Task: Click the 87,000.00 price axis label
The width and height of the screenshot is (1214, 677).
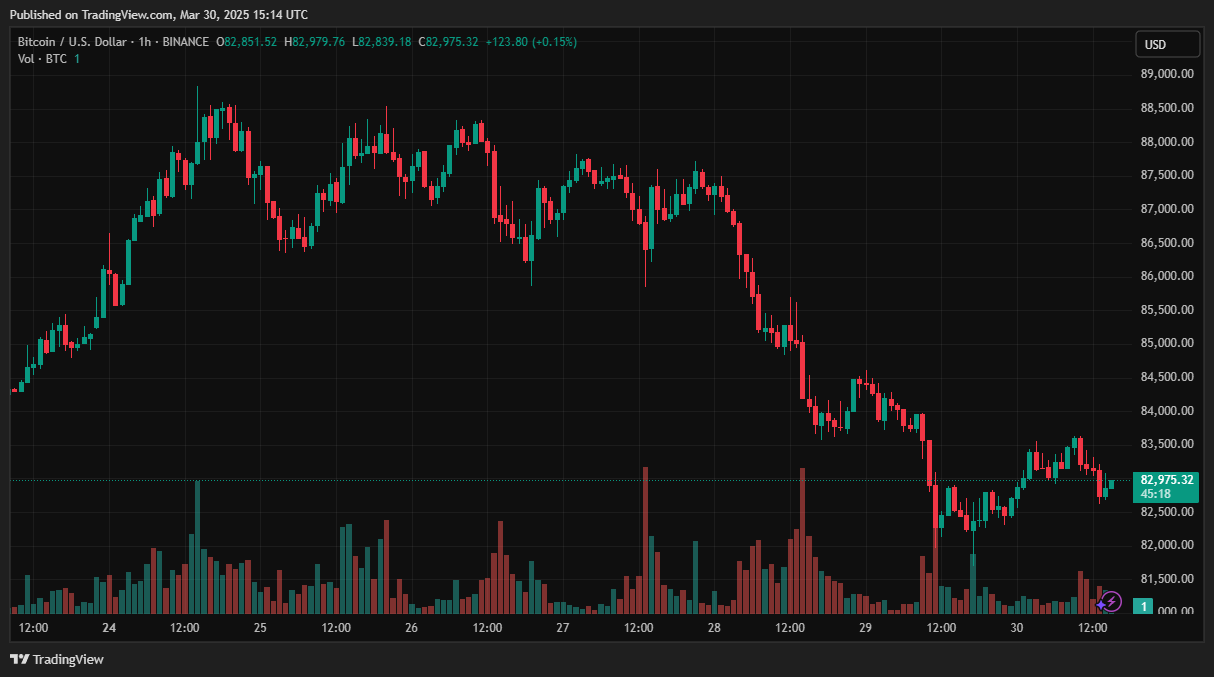Action: tap(1166, 209)
